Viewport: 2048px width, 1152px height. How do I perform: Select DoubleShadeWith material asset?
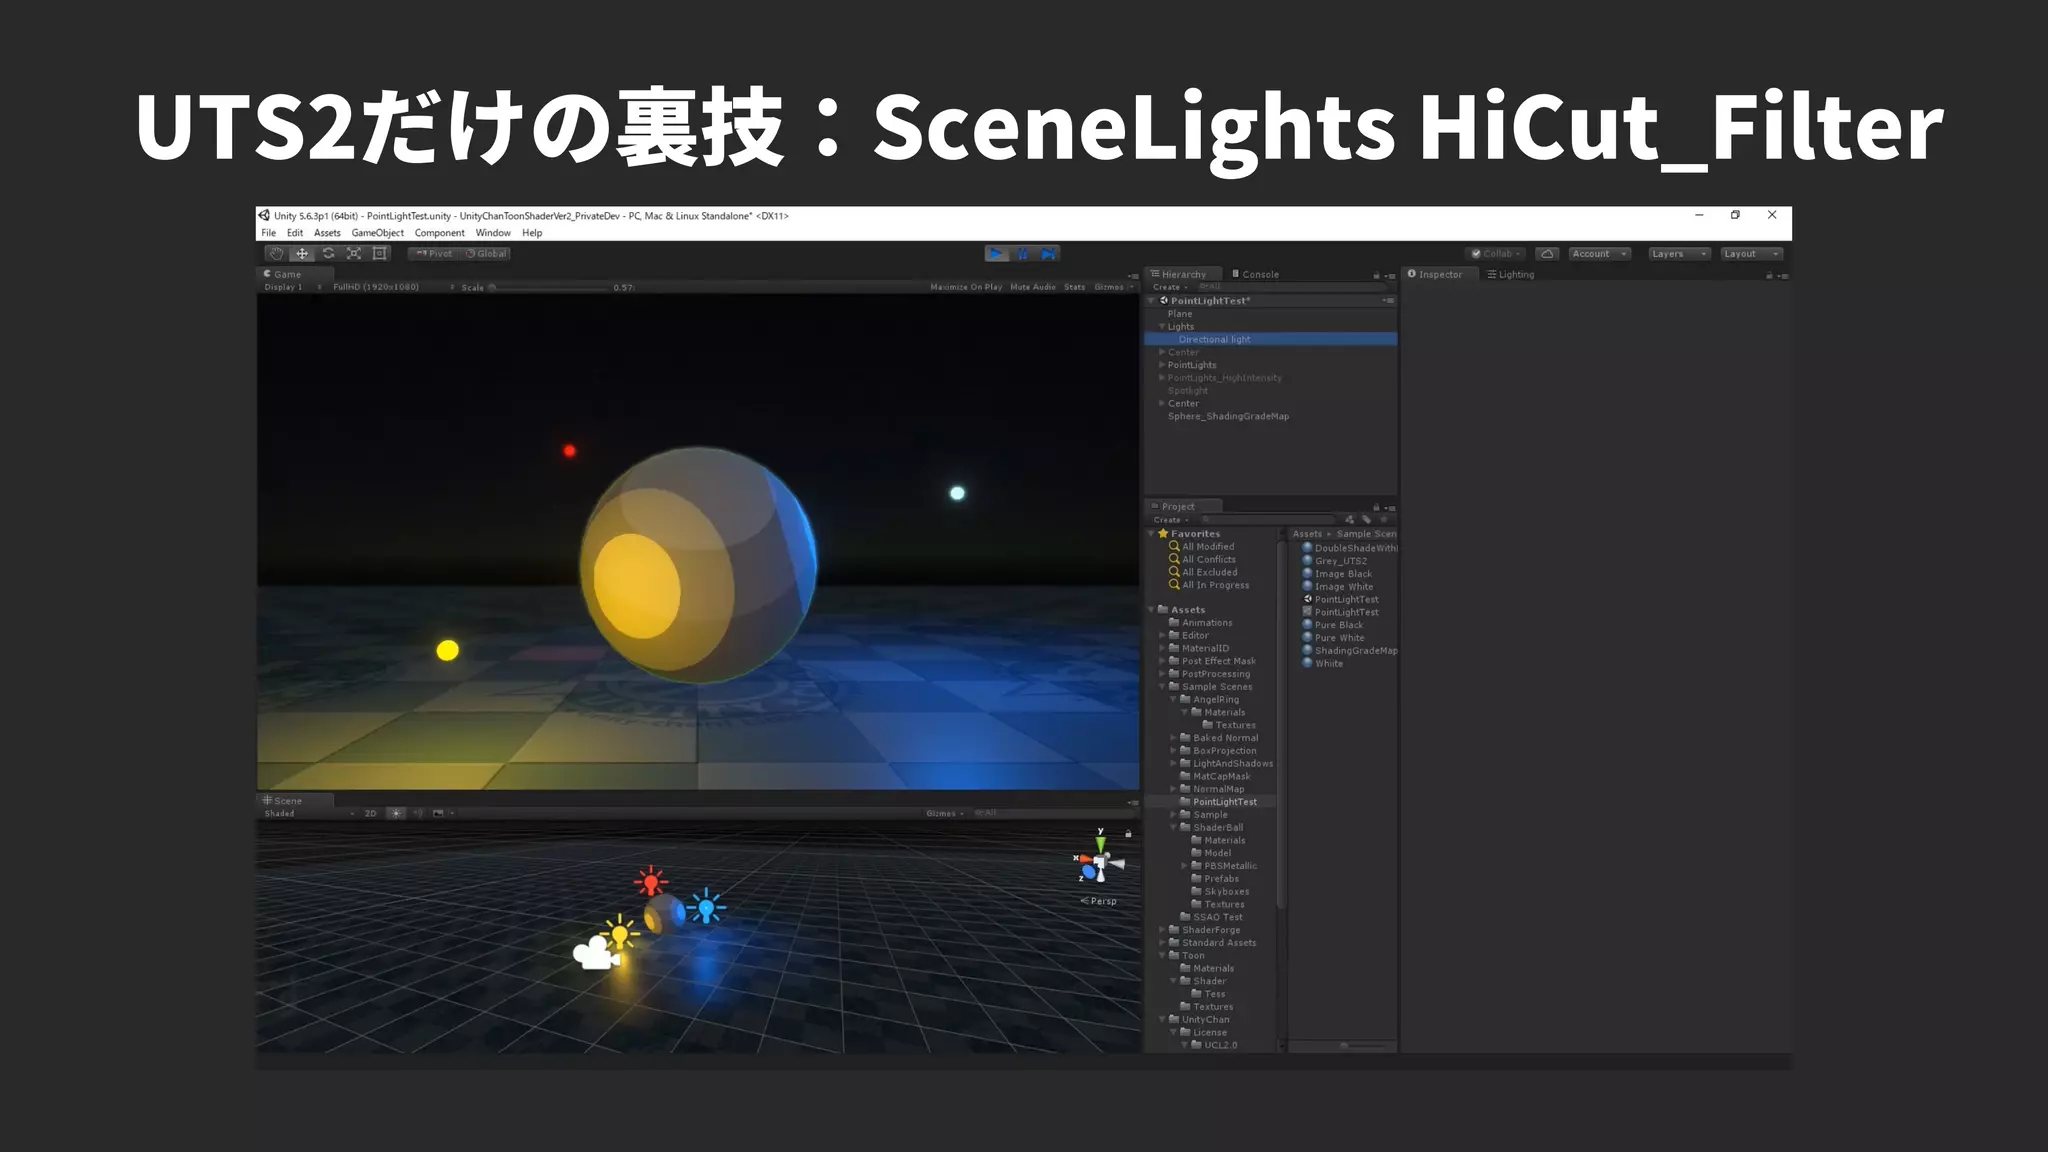tap(1350, 548)
